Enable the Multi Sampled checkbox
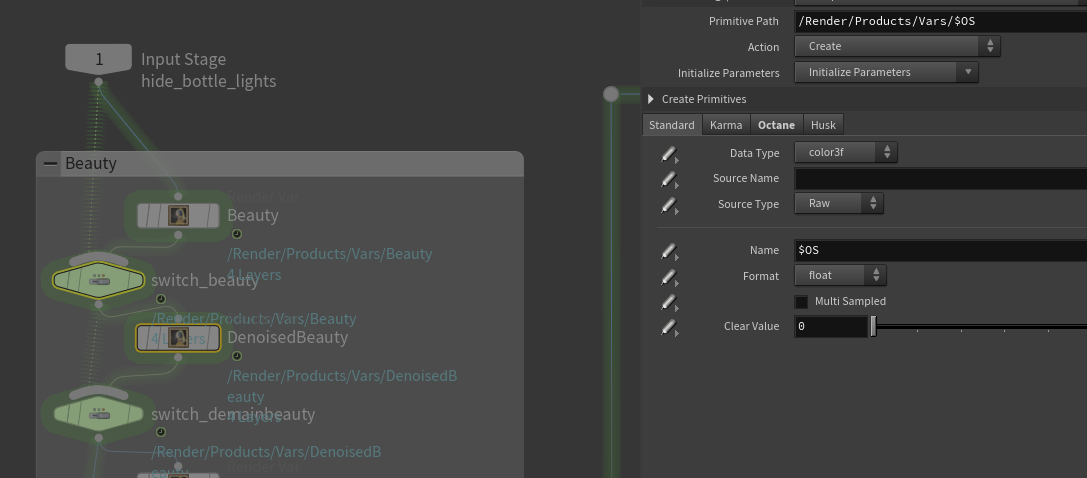The width and height of the screenshot is (1087, 478). pyautogui.click(x=802, y=302)
